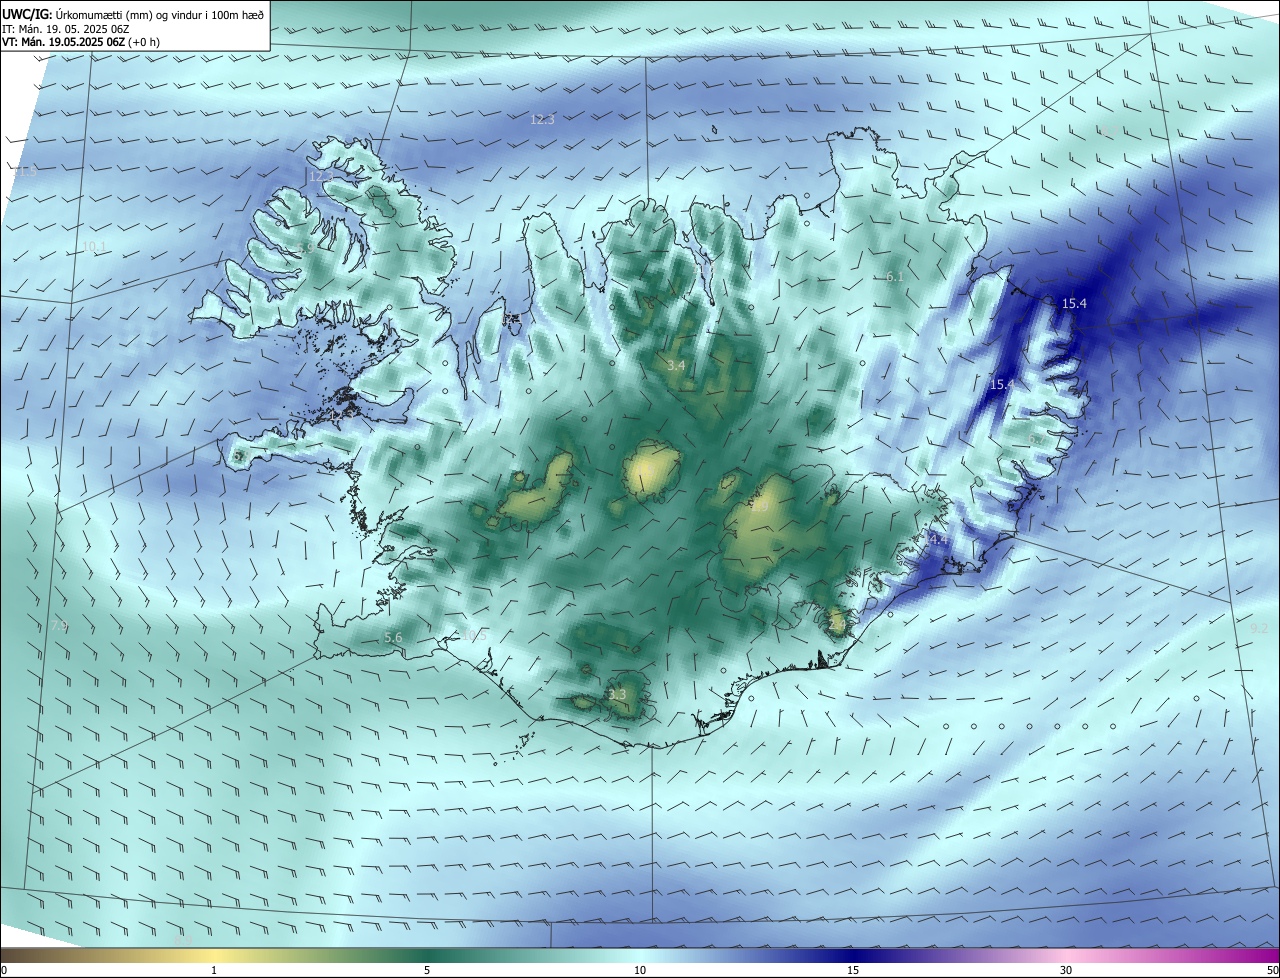
Task: Click the map value label 10.1
Action: pyautogui.click(x=94, y=247)
